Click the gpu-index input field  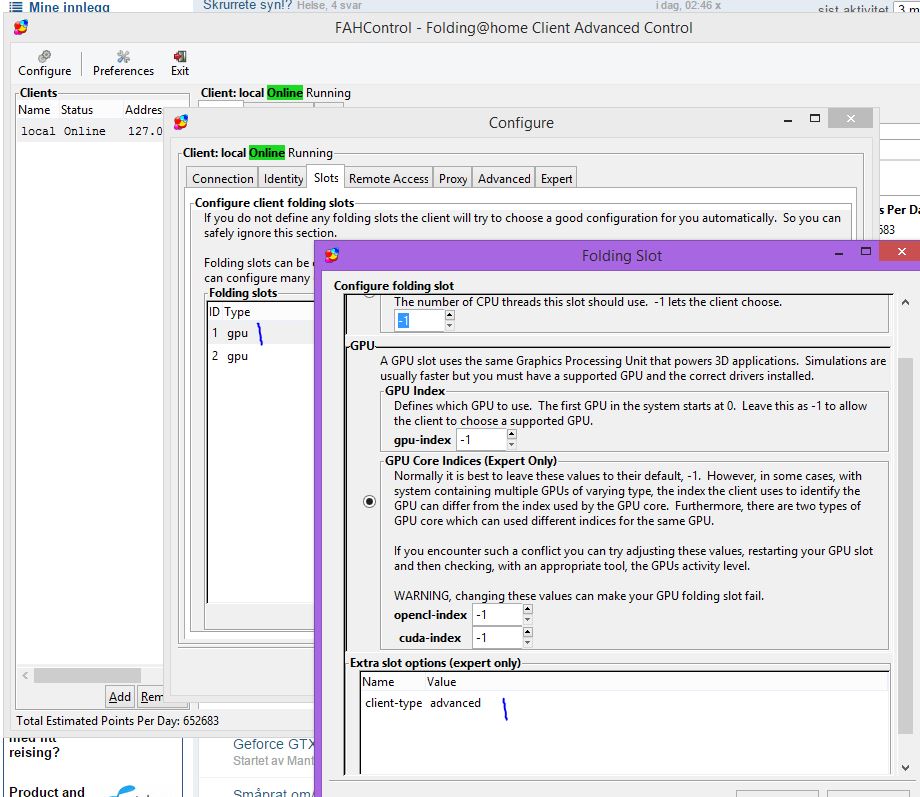(481, 440)
